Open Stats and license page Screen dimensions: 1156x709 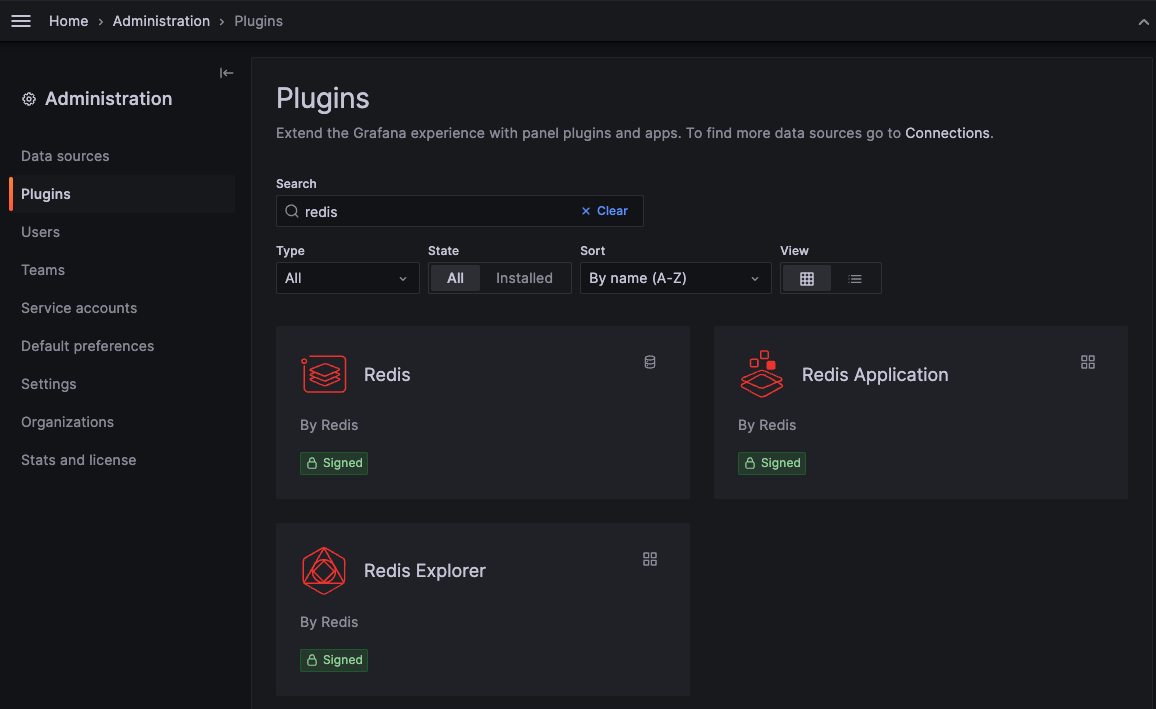pyautogui.click(x=78, y=460)
